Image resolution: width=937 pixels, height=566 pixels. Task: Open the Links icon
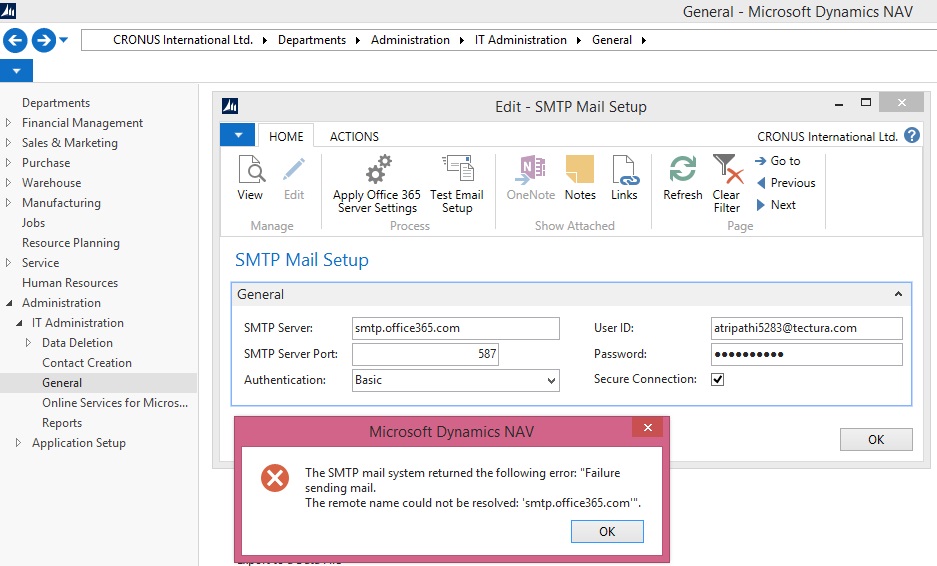[624, 178]
